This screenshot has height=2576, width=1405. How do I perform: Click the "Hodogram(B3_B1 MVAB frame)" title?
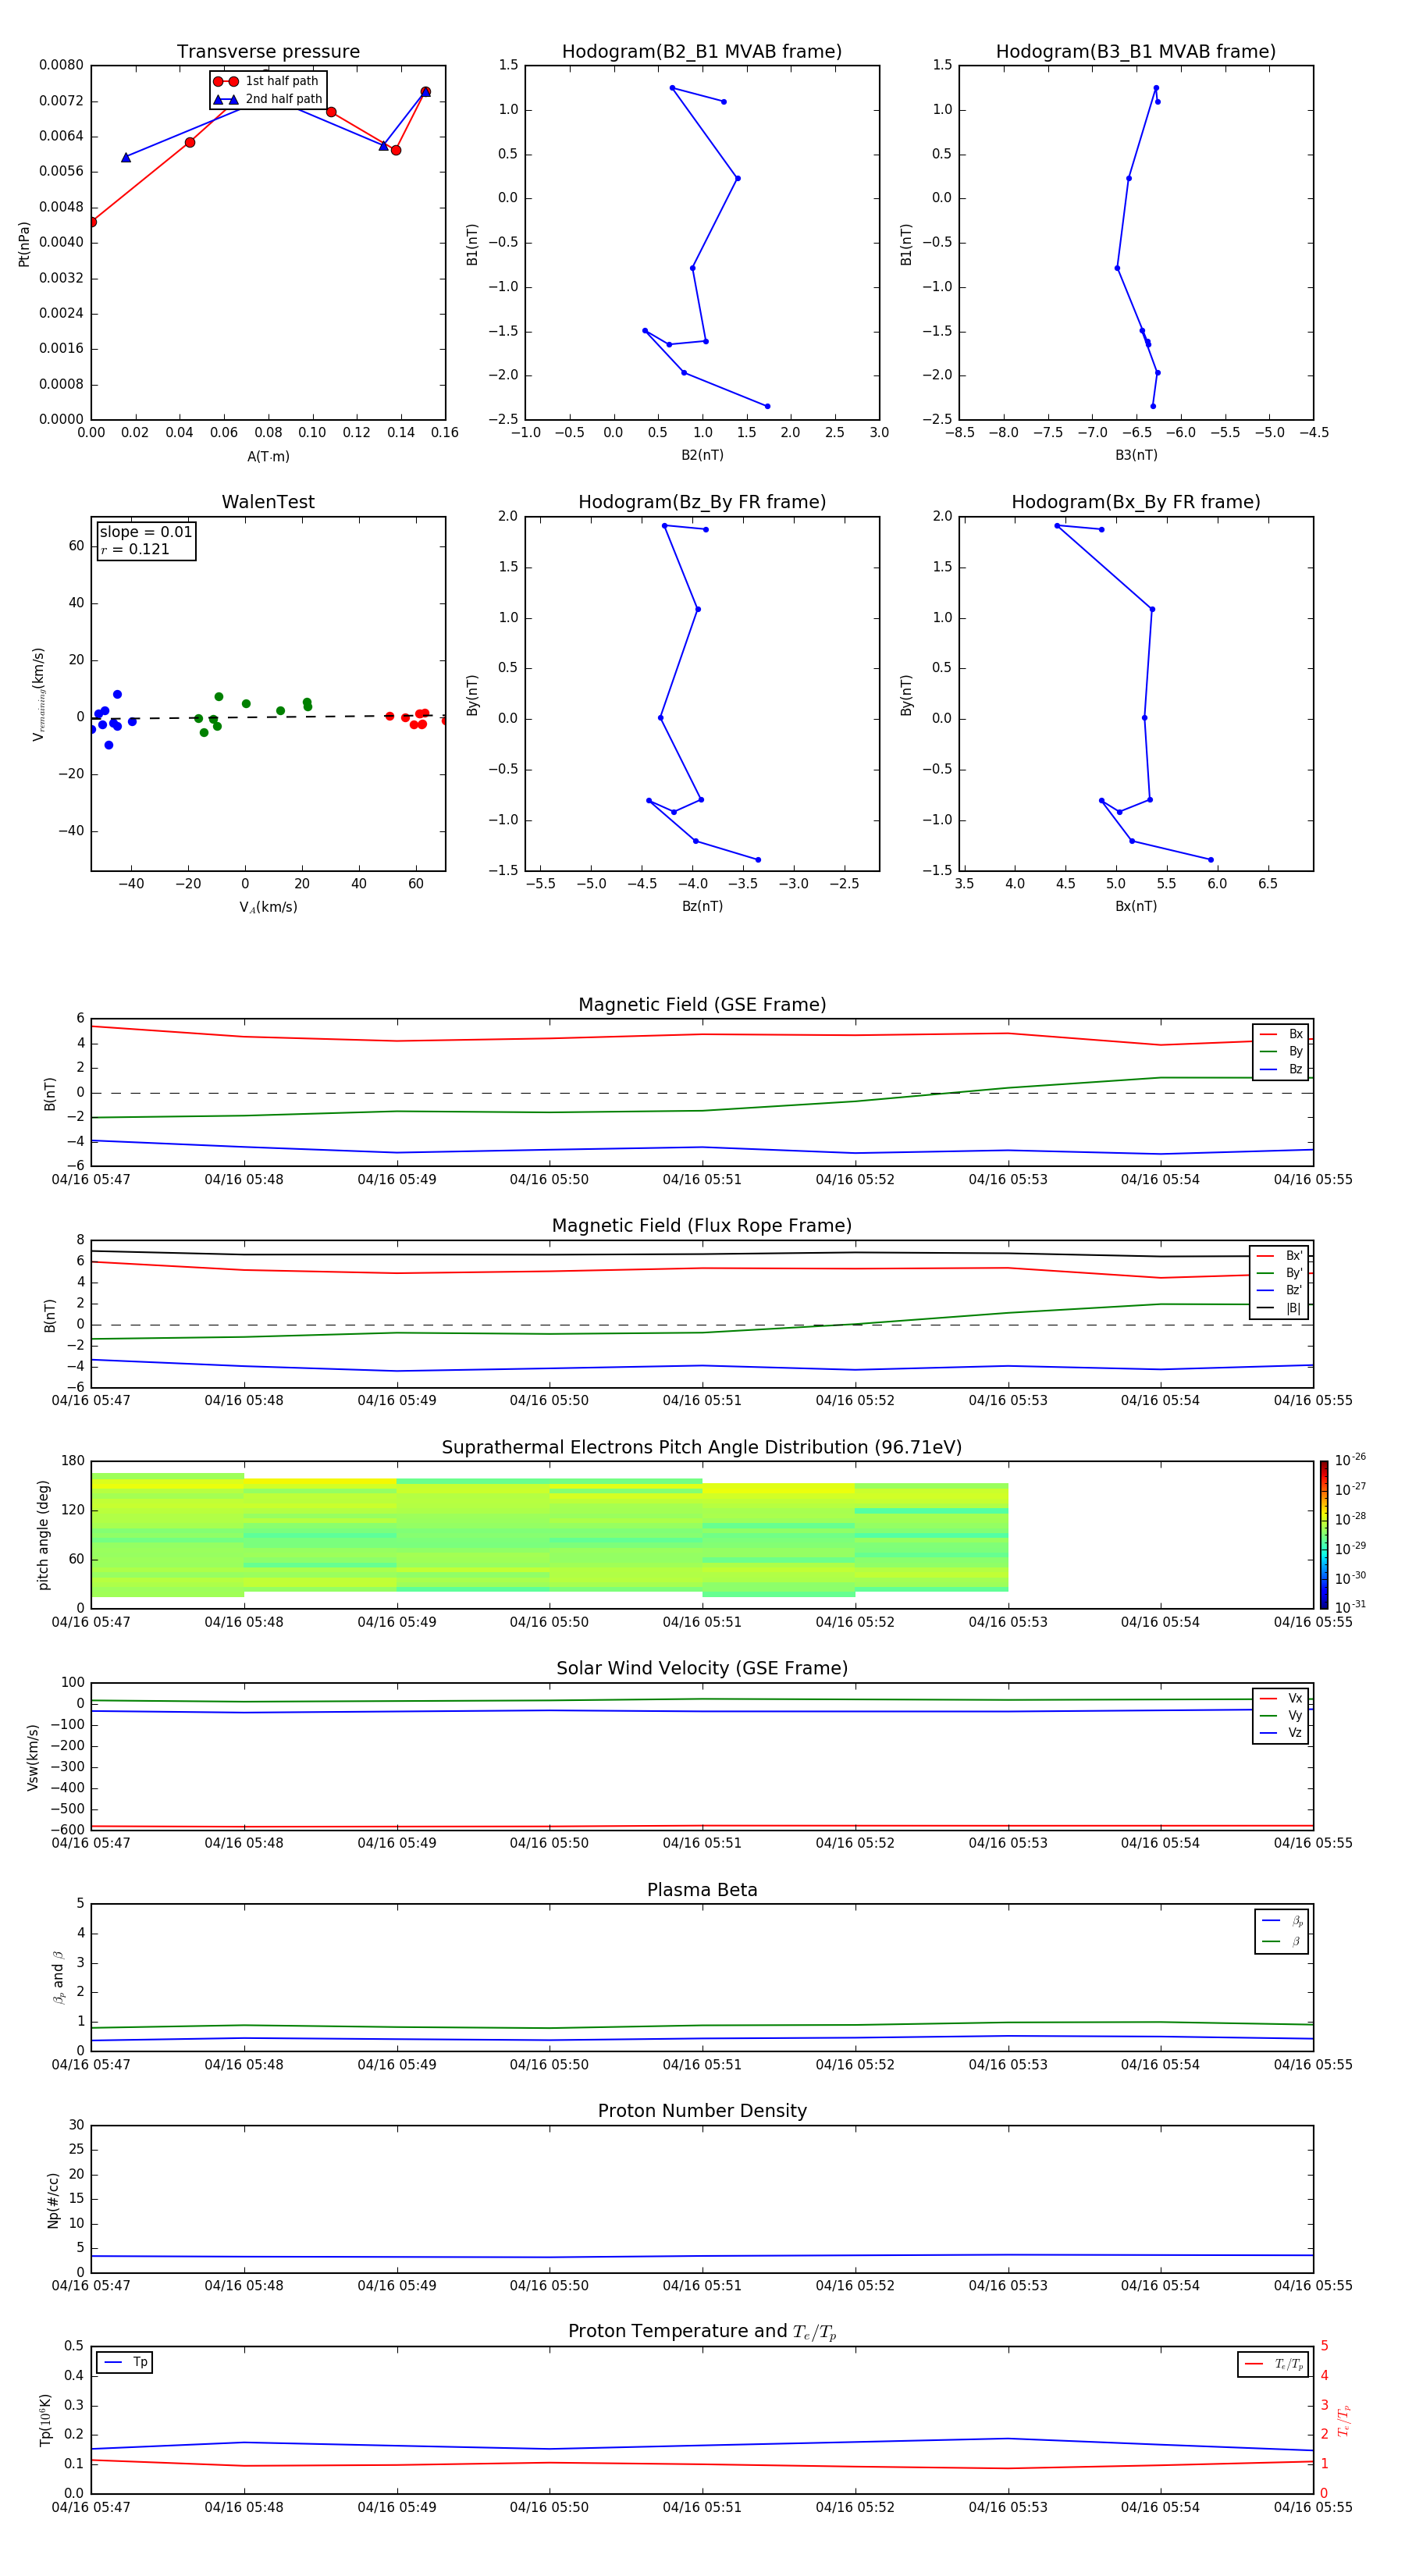1136,52
